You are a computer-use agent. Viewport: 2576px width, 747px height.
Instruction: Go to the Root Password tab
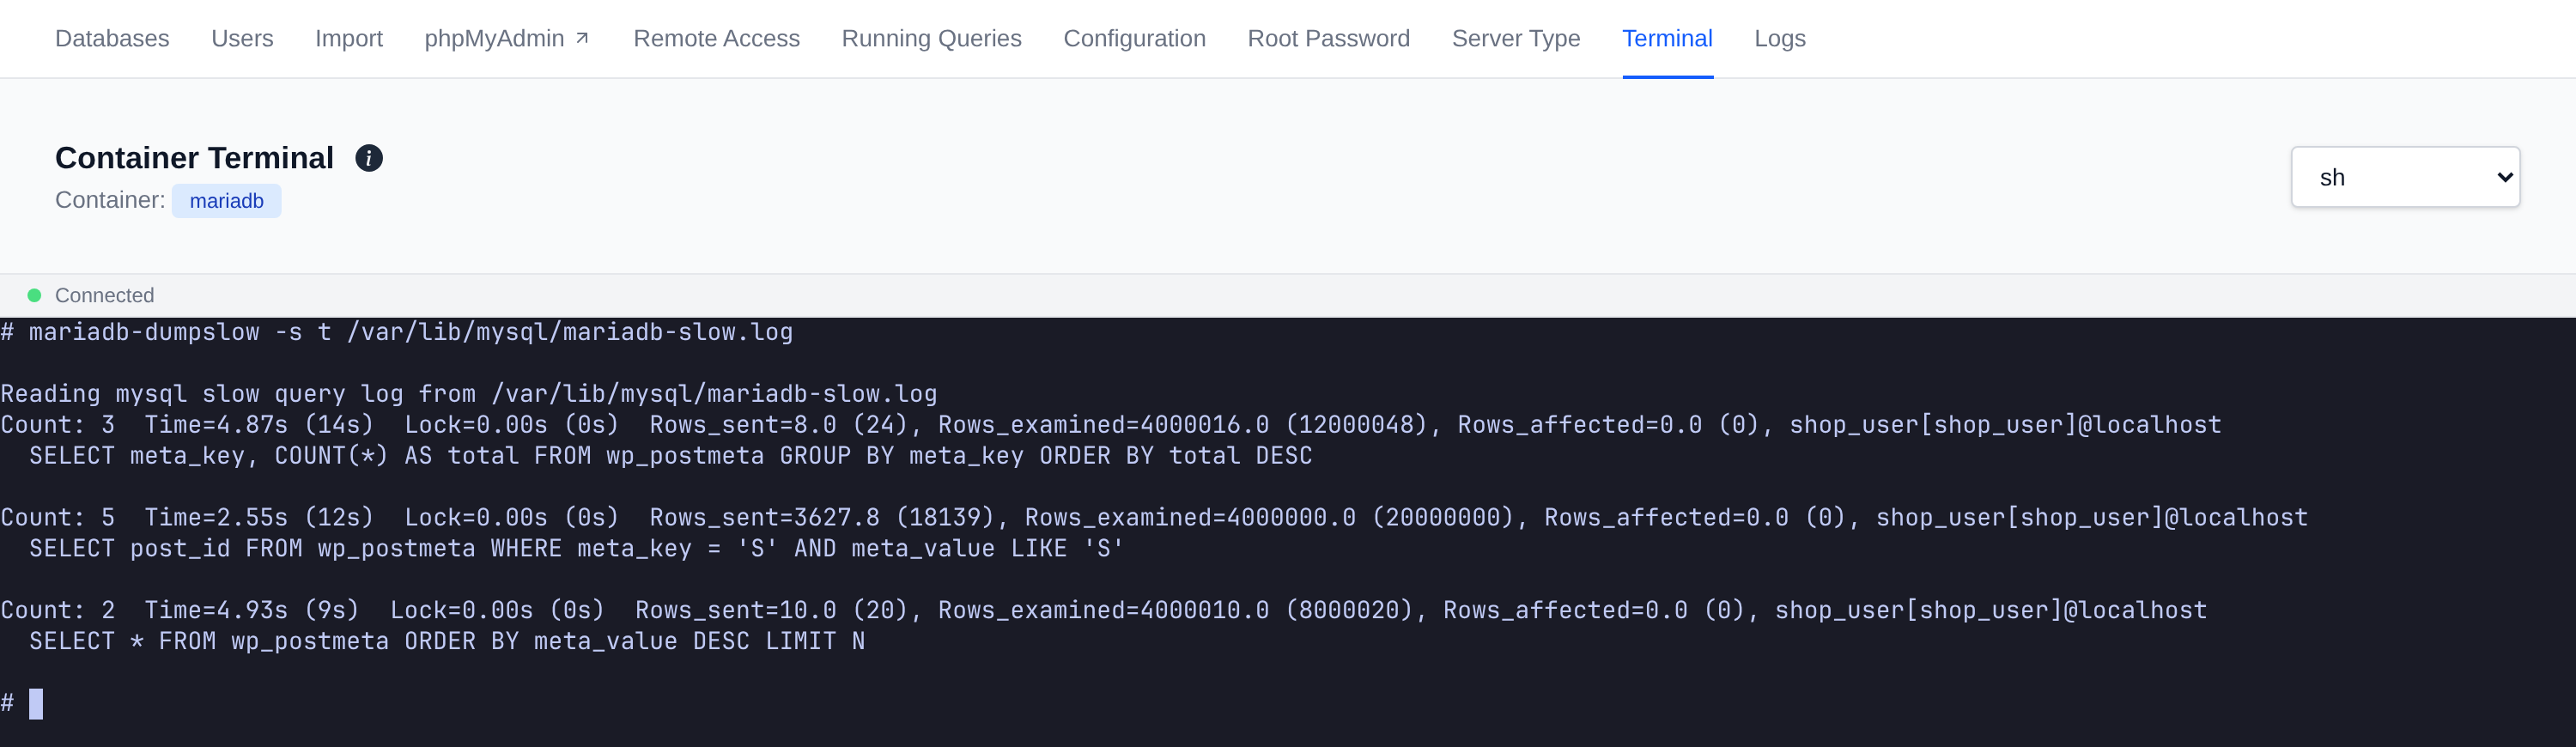[1328, 38]
